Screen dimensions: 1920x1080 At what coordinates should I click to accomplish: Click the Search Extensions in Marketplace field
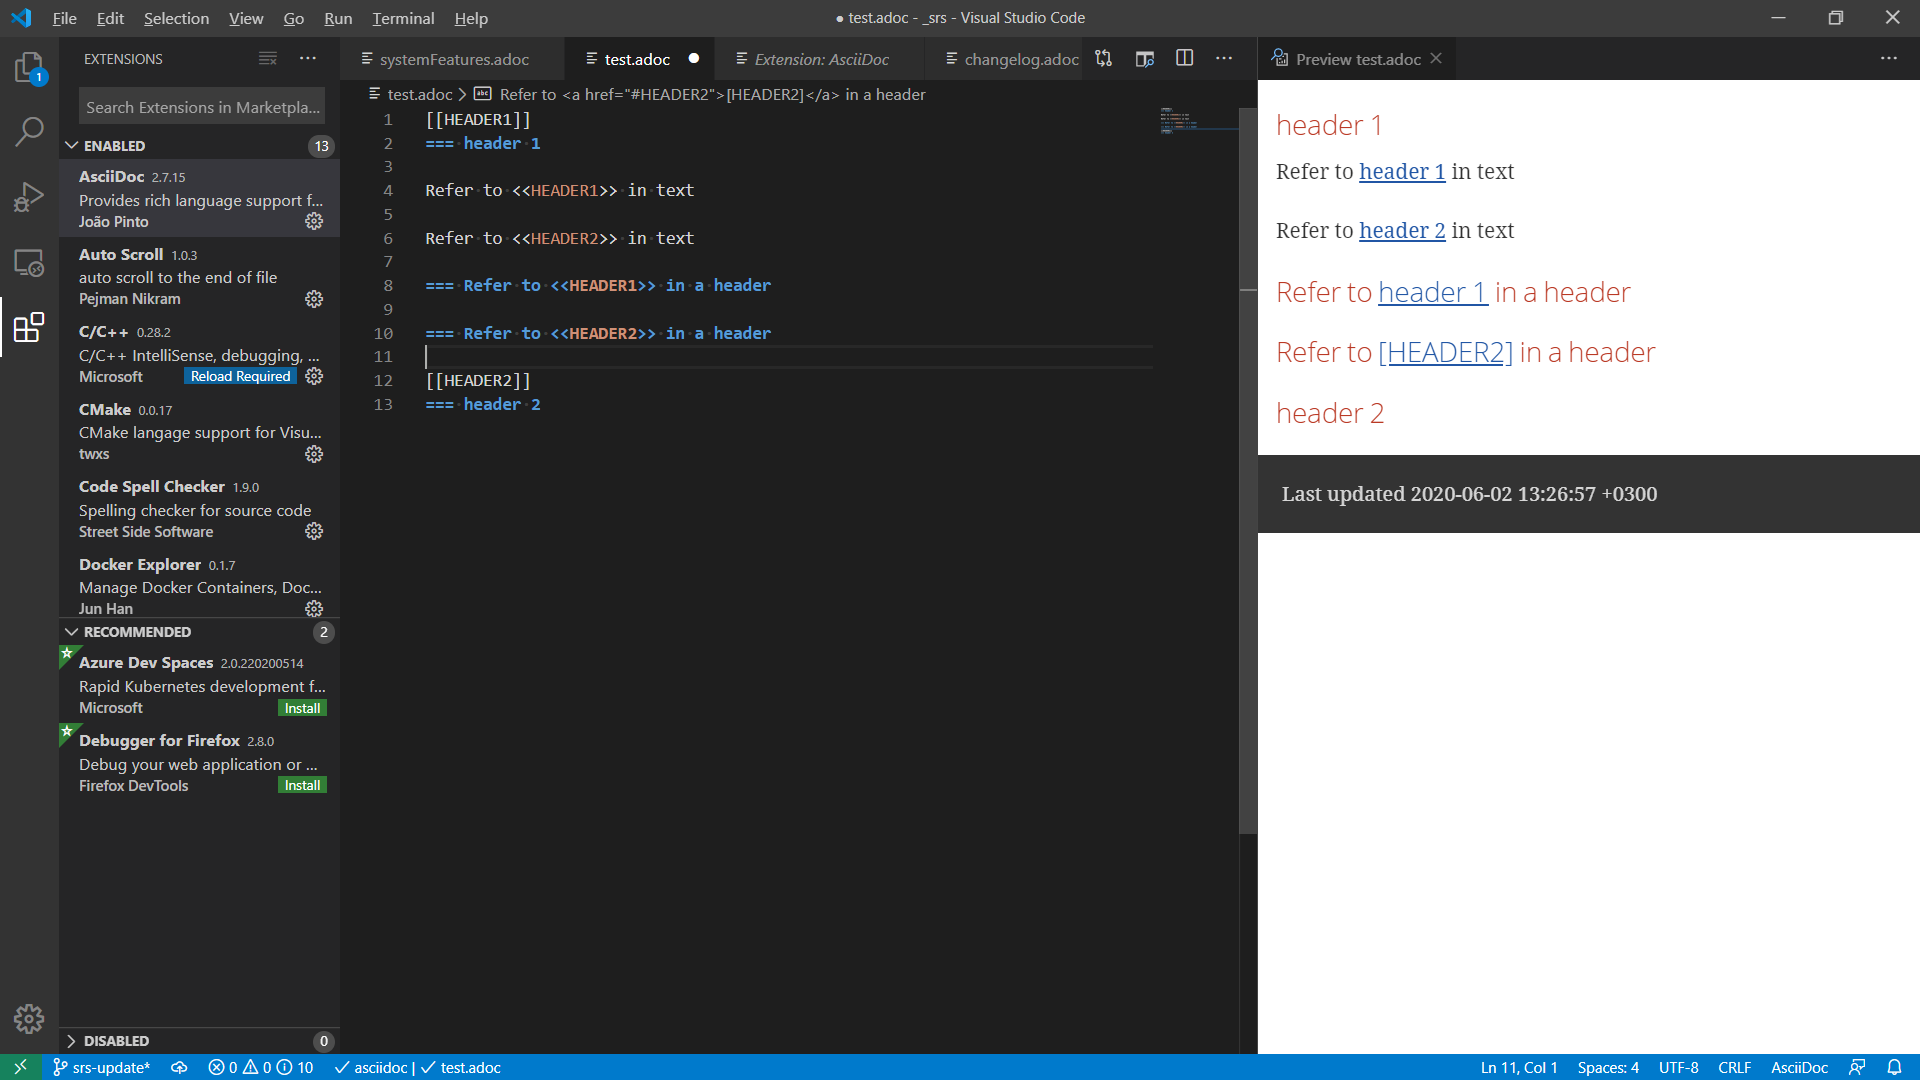tap(202, 107)
